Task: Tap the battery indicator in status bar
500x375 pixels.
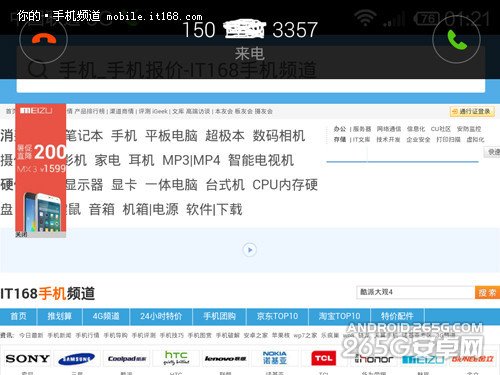Action: (428, 18)
